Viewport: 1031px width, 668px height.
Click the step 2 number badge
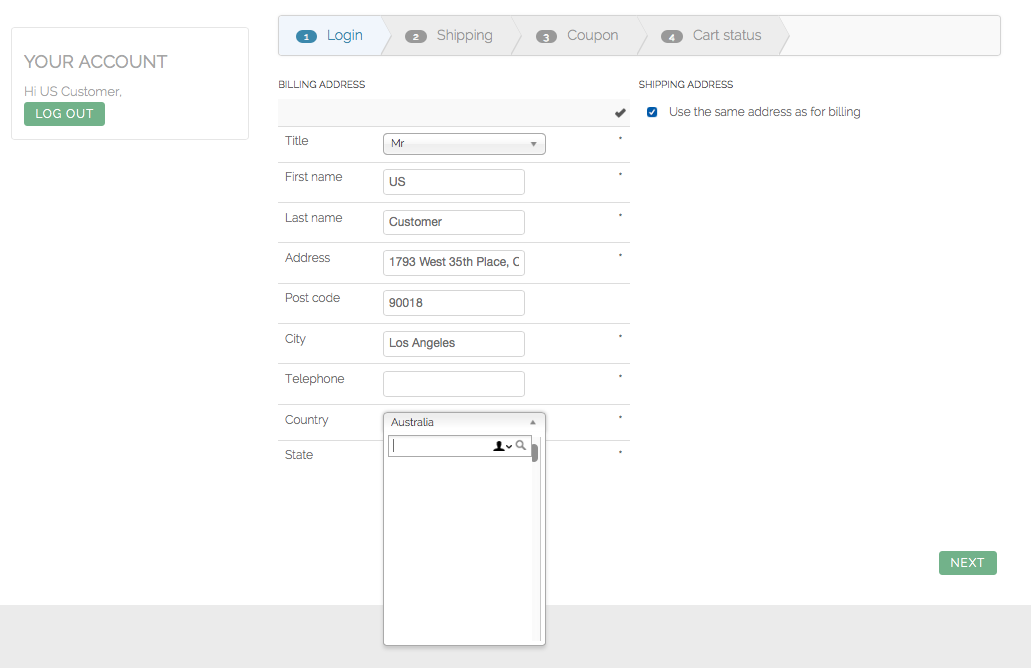coord(415,37)
